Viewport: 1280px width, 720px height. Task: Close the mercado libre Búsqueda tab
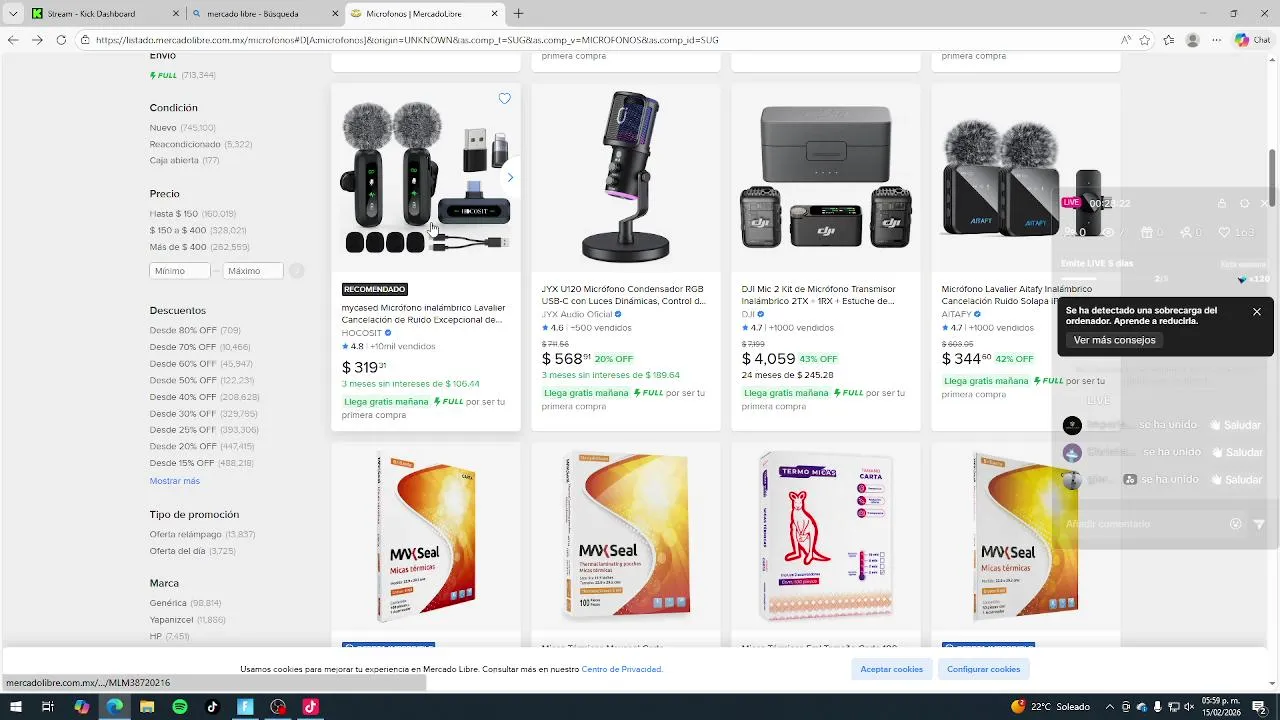[x=336, y=14]
